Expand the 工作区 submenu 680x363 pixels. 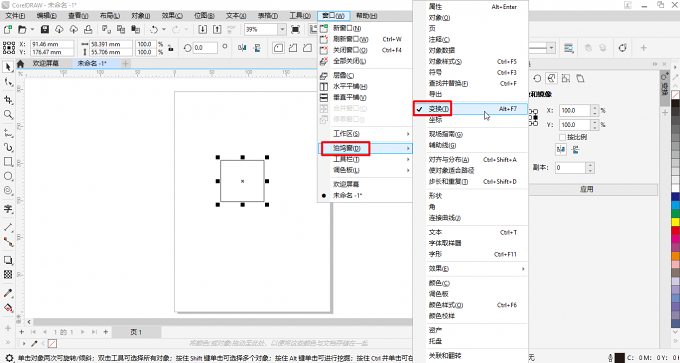(365, 134)
